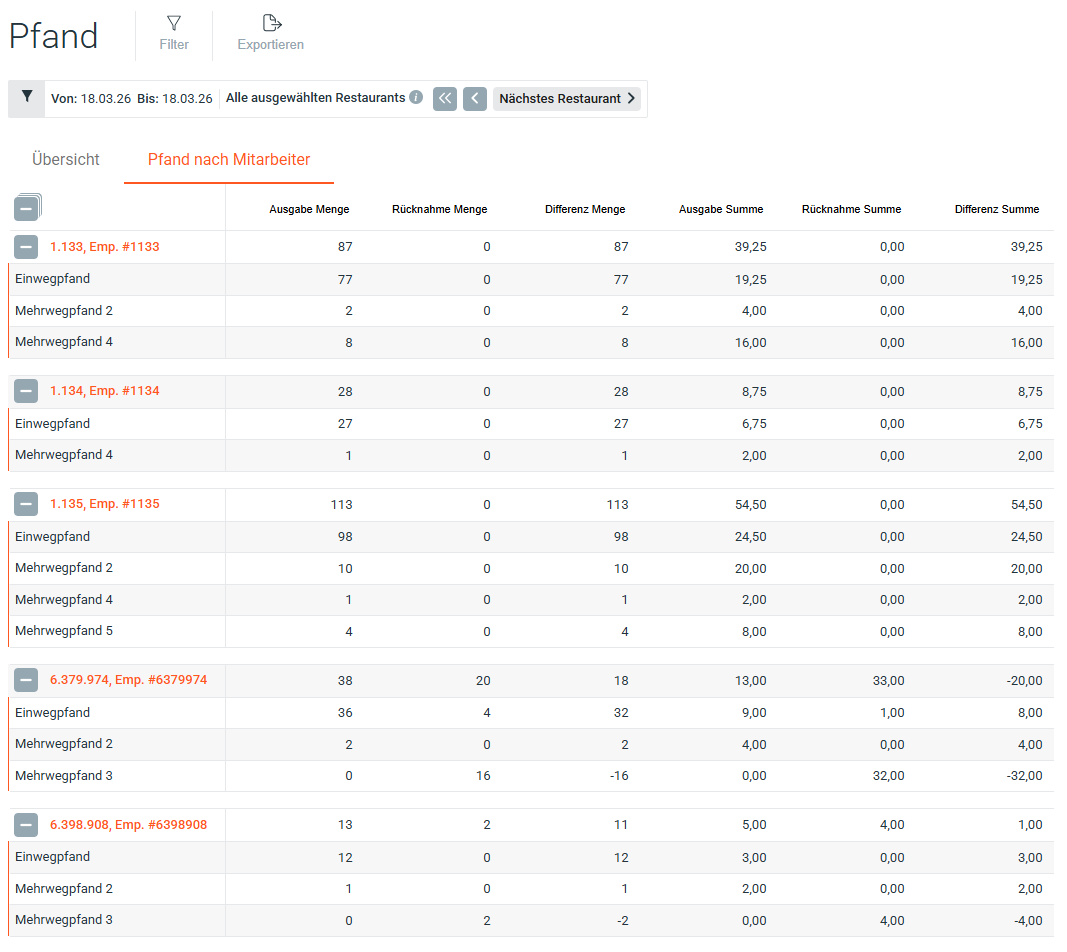The width and height of the screenshot is (1067, 952).
Task: Click the Rücknahme Menge column header
Action: point(440,210)
